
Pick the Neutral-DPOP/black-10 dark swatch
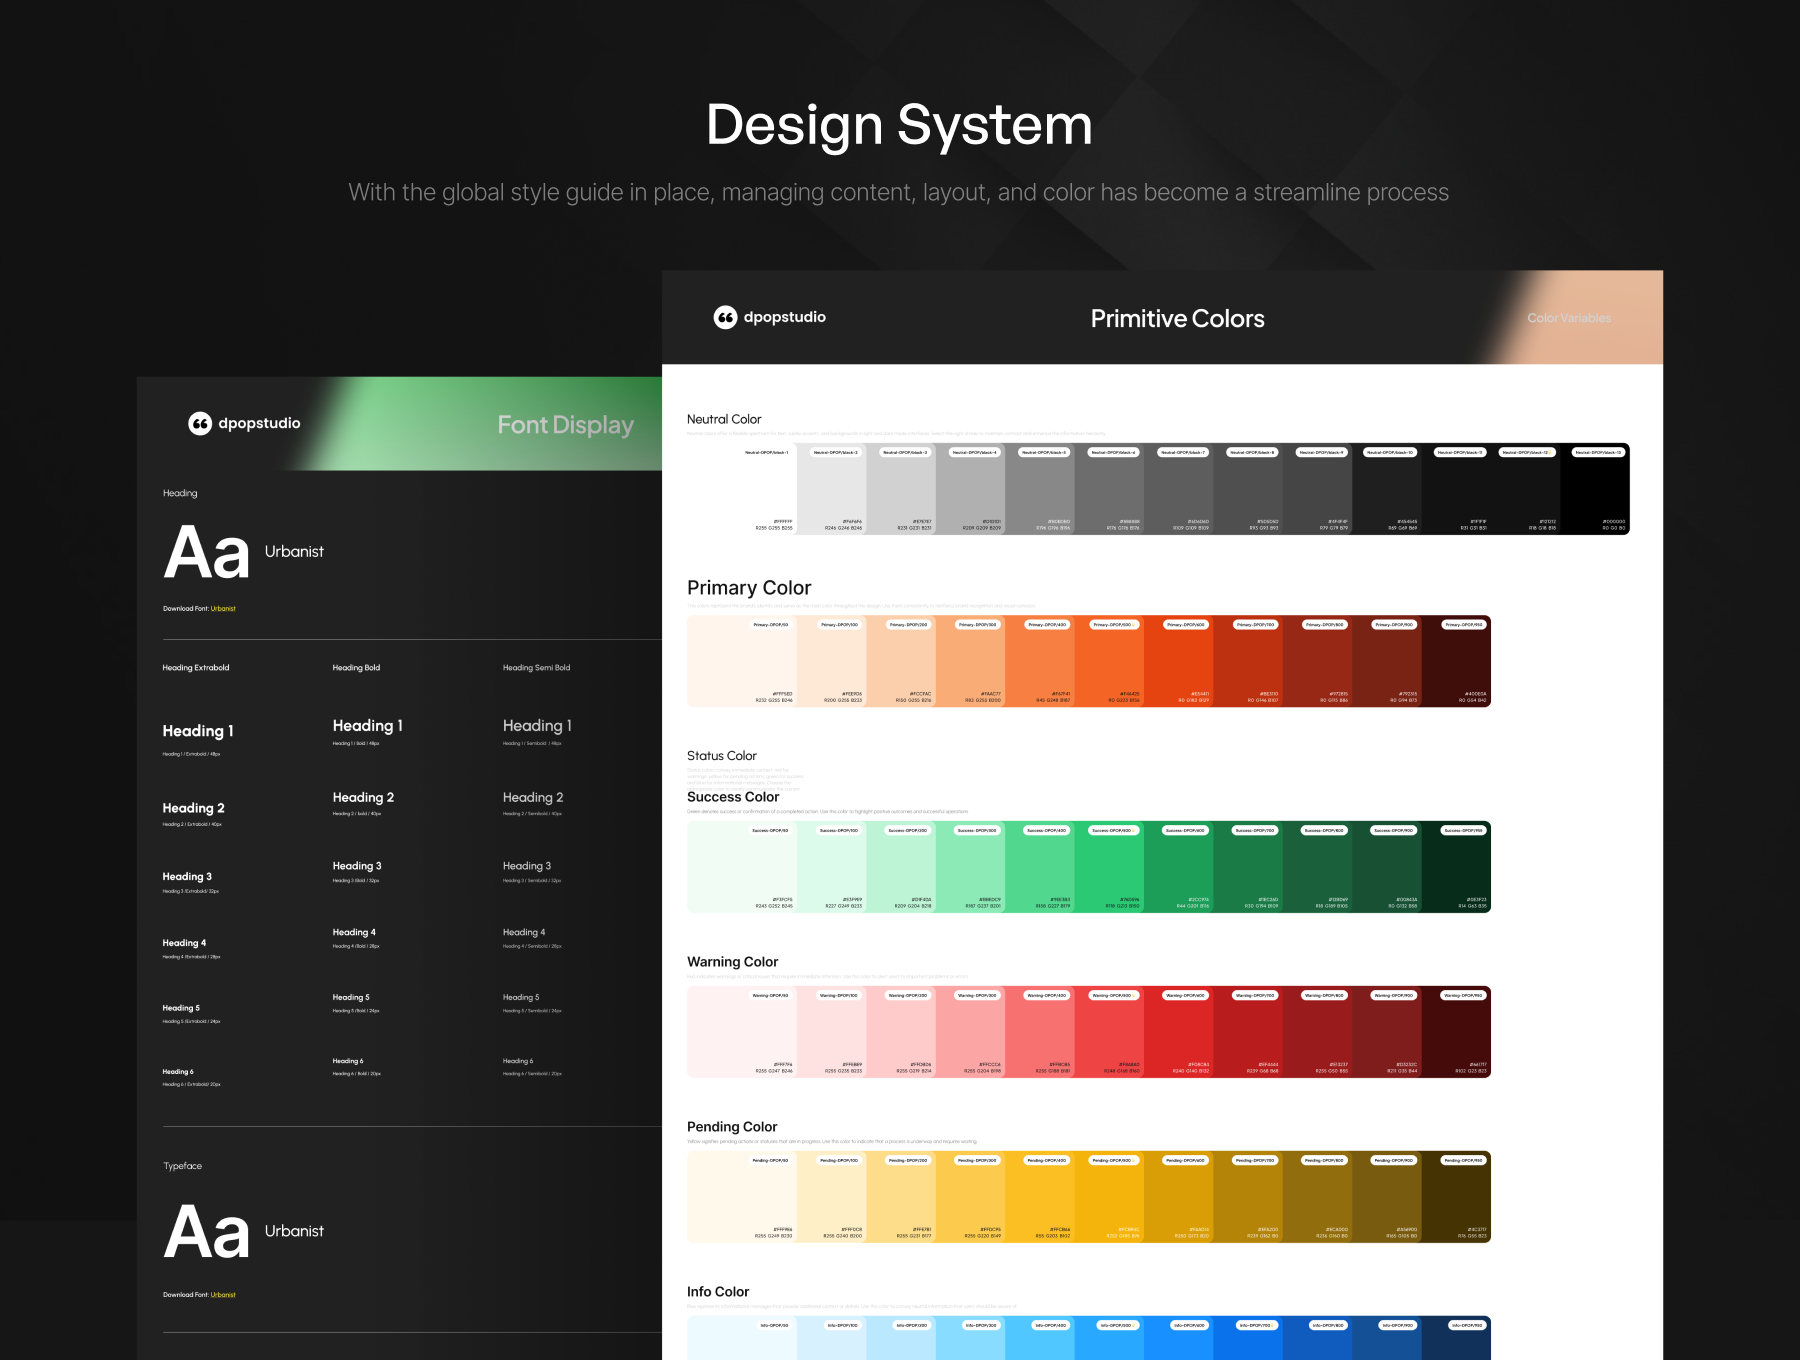pos(1386,489)
